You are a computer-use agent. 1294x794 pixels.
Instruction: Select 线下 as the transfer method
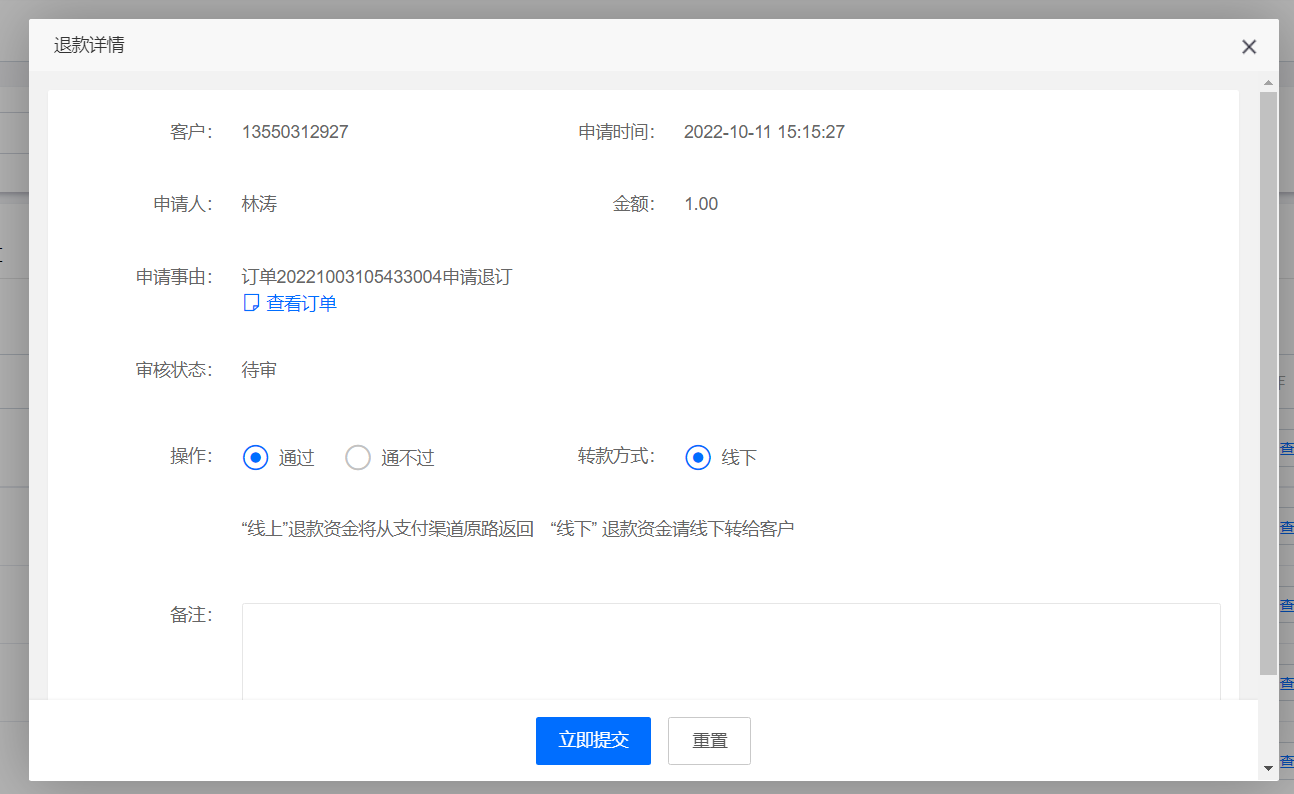click(x=698, y=458)
